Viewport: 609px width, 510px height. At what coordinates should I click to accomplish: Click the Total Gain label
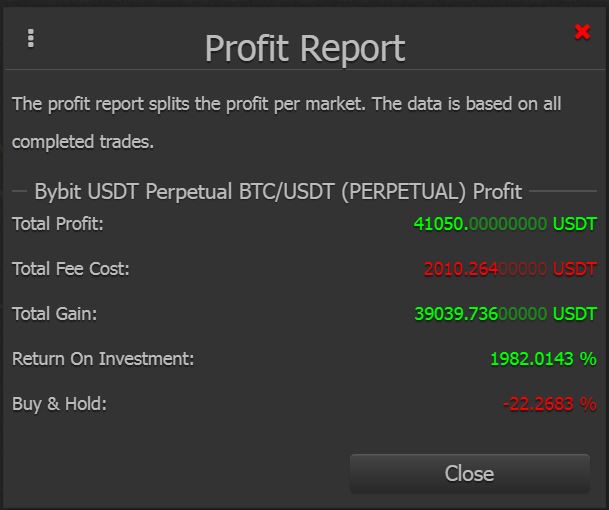pyautogui.click(x=54, y=314)
